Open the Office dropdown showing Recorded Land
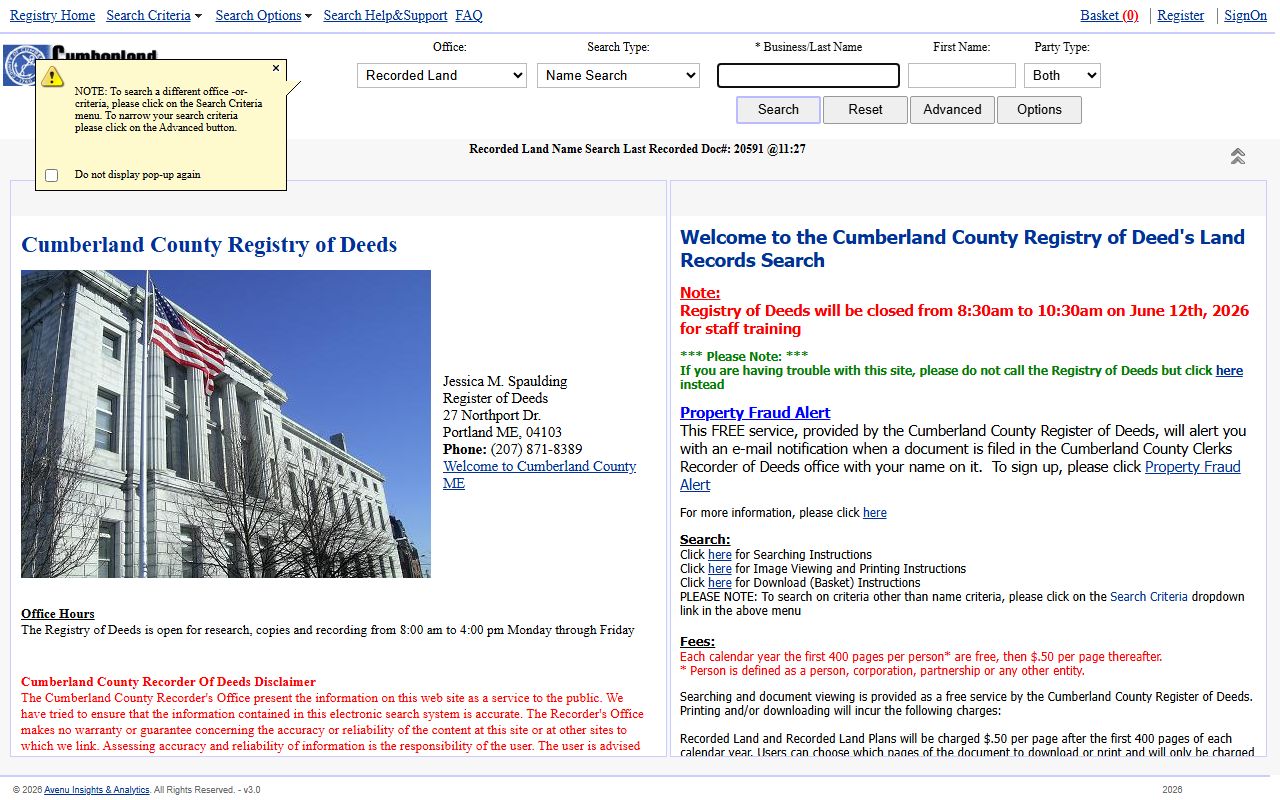The width and height of the screenshot is (1280, 800). click(x=442, y=75)
